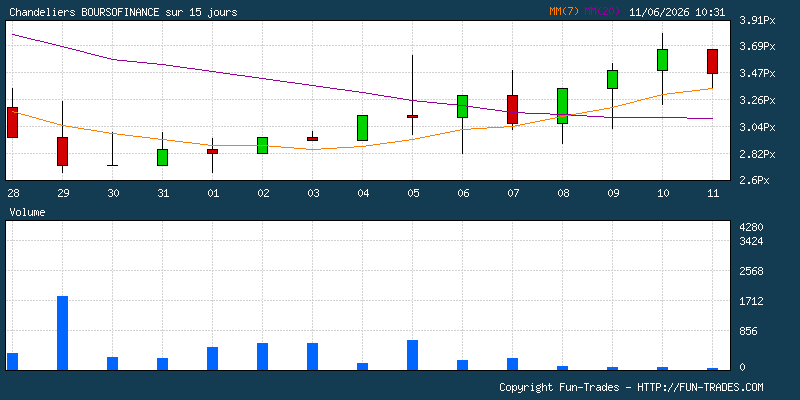Click date label 07 on the price chart axis
The image size is (800, 400).
point(513,193)
